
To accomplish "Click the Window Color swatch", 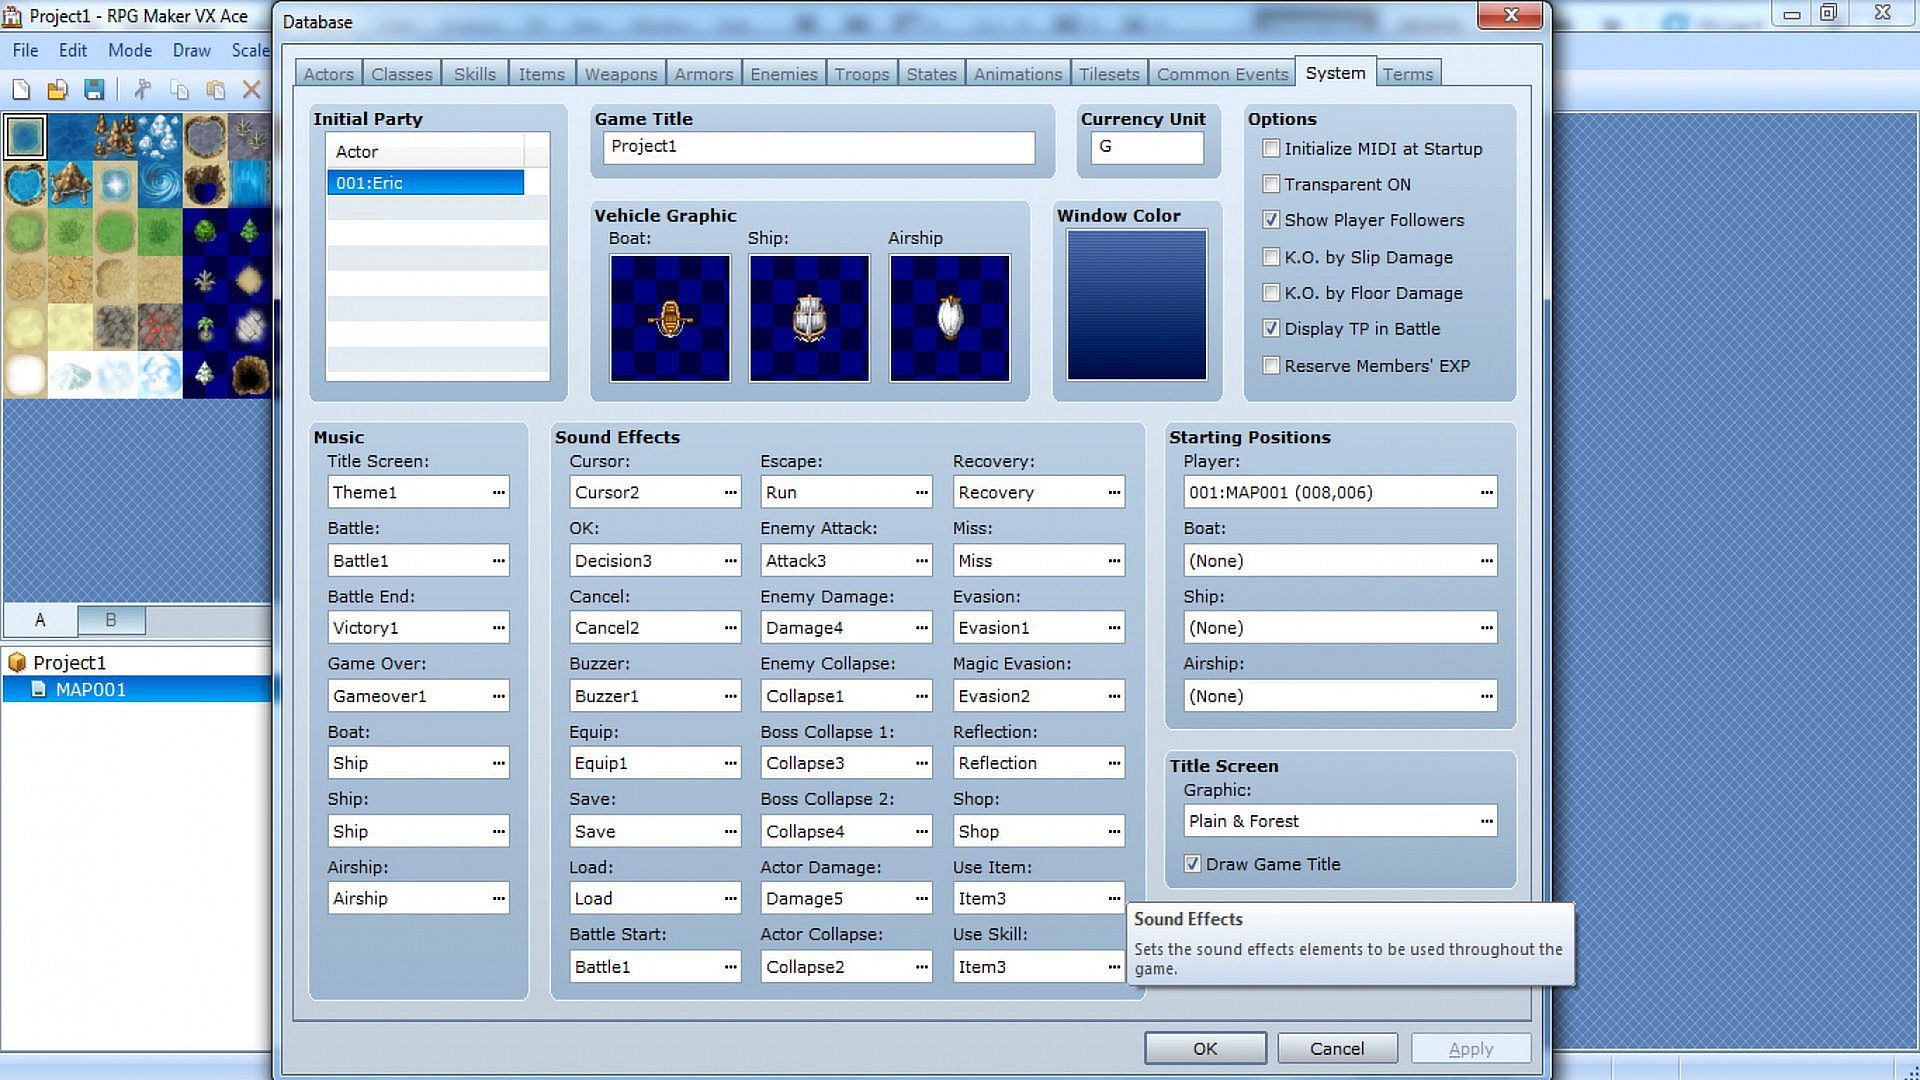I will tap(1136, 305).
